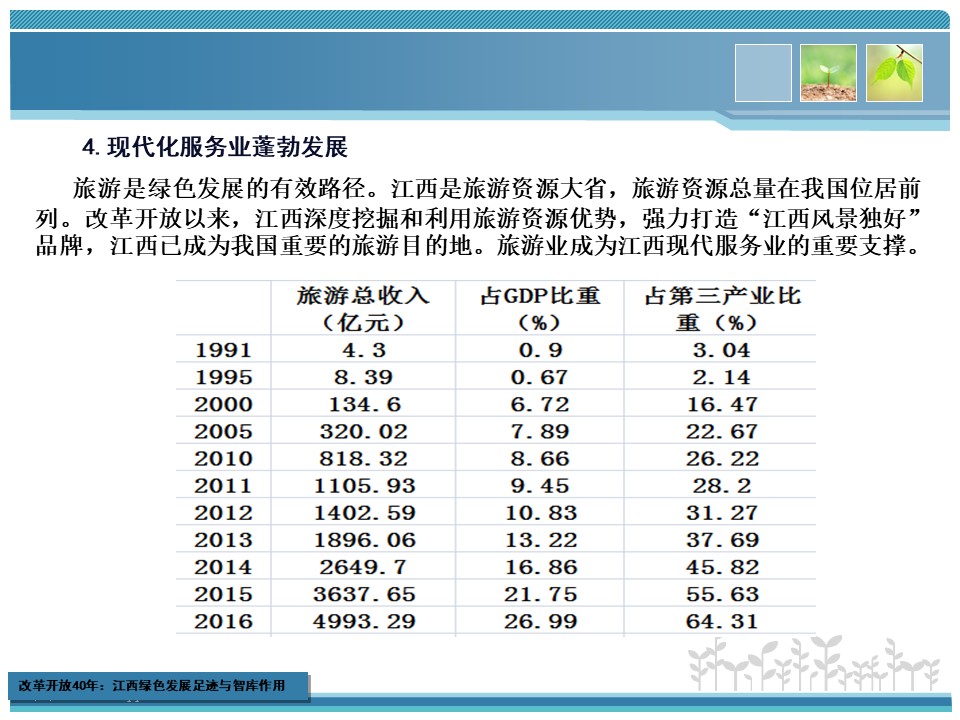
Task: Click paragraph line starting '旅游是绿色发展的有效路径'
Action: (x=497, y=189)
